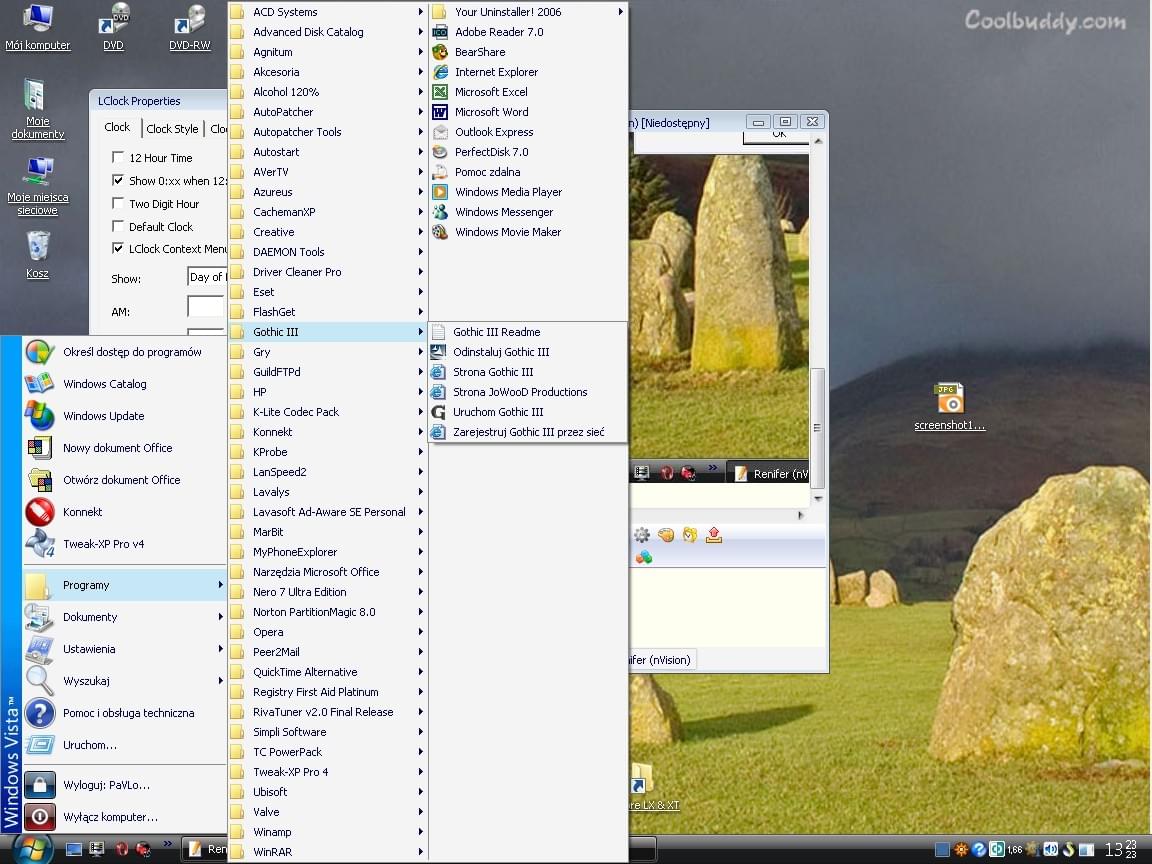Click Wyloguj: PaVLo to log off

click(x=106, y=785)
